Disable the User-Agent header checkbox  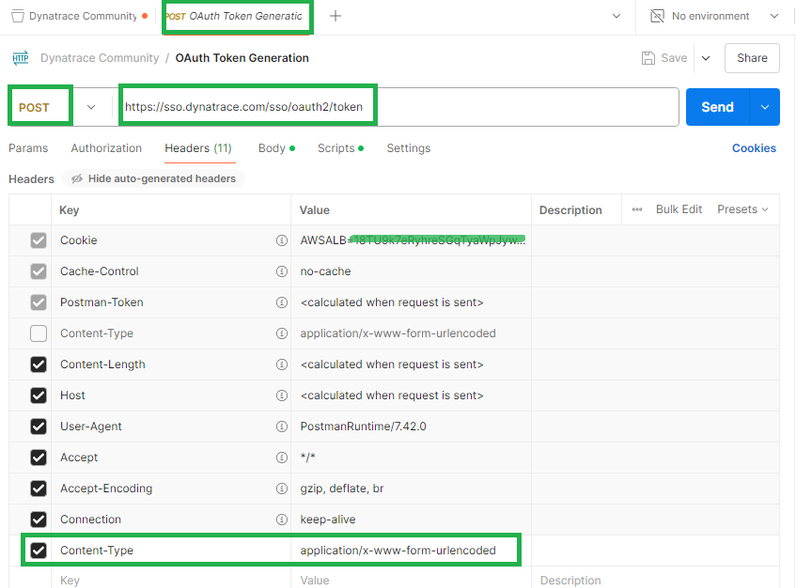38,427
